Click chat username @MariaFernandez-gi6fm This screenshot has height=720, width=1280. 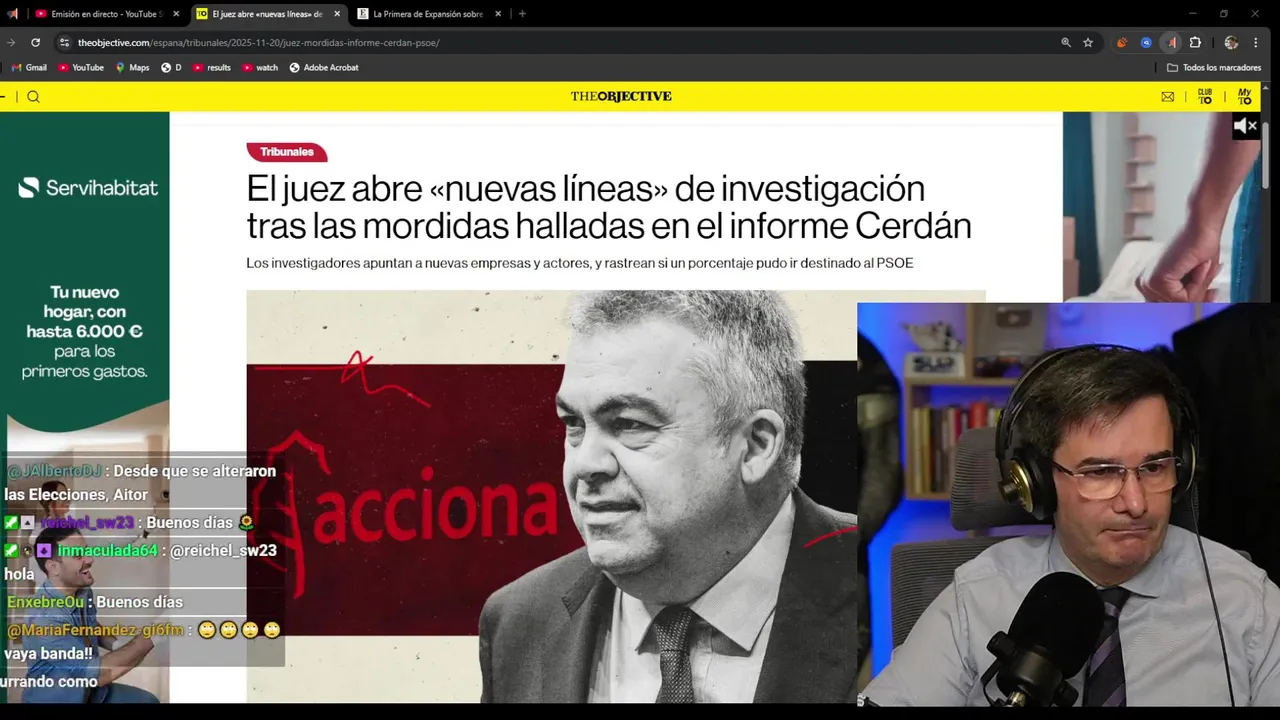tap(95, 630)
